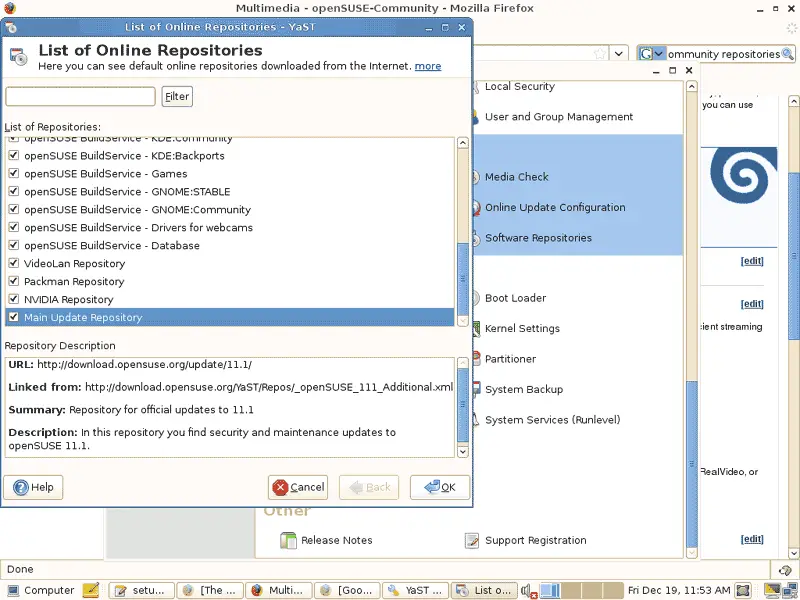Click Firefox page scroll-up arrow
Screen dimensions: 800x600
click(794, 101)
